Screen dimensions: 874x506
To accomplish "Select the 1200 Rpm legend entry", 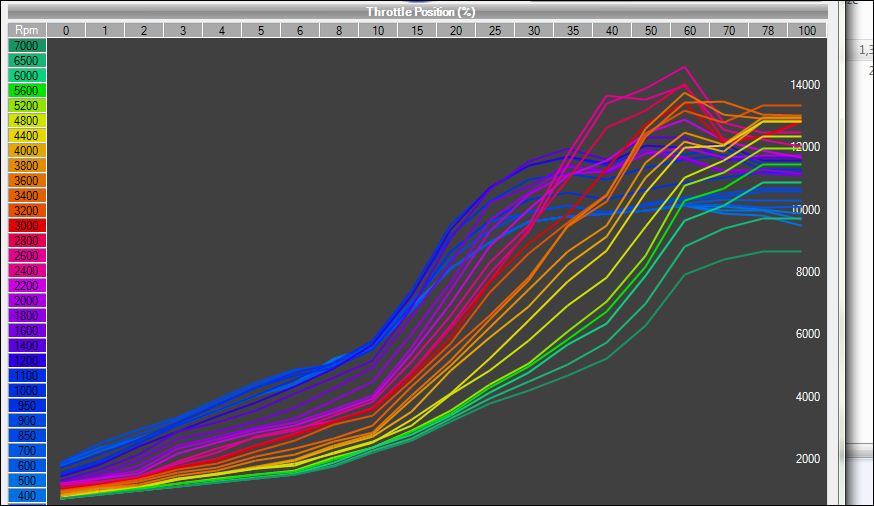I will [x=27, y=361].
